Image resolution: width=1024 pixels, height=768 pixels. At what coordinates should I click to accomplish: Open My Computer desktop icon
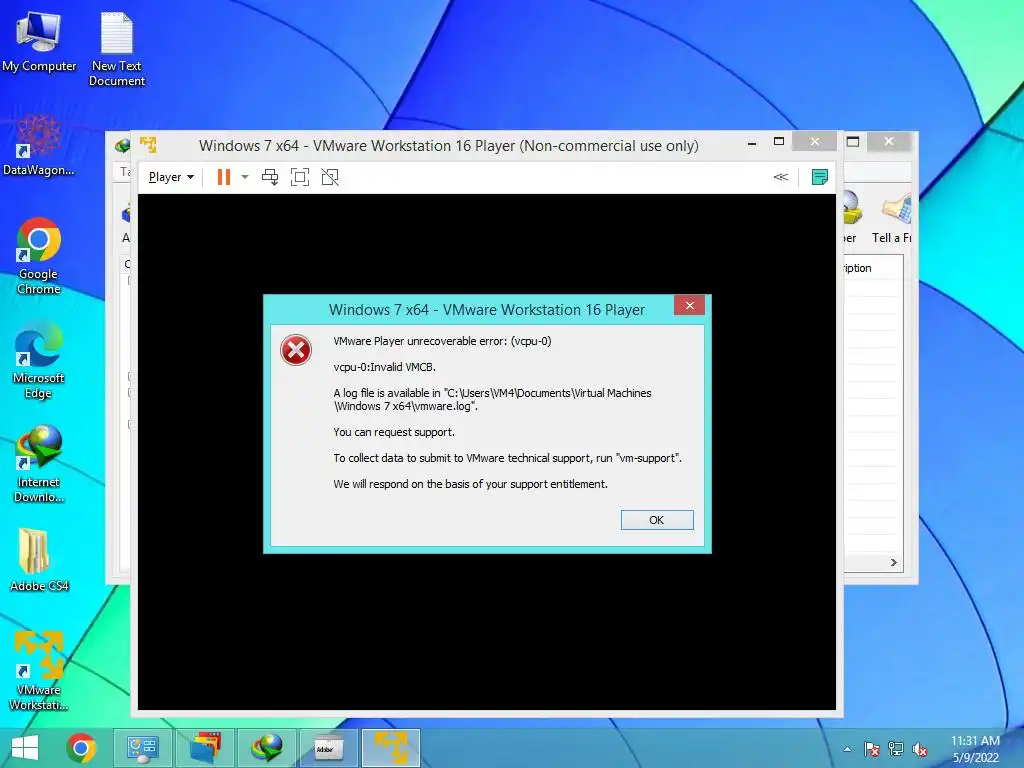39,40
